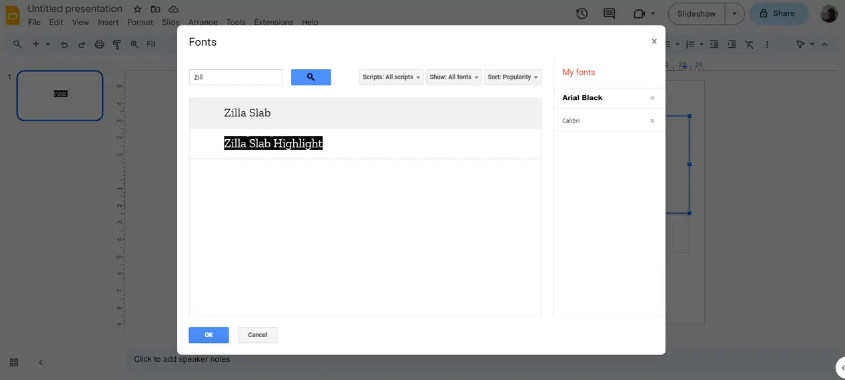
Task: Collapse the menus with chevron up
Action: [x=824, y=44]
